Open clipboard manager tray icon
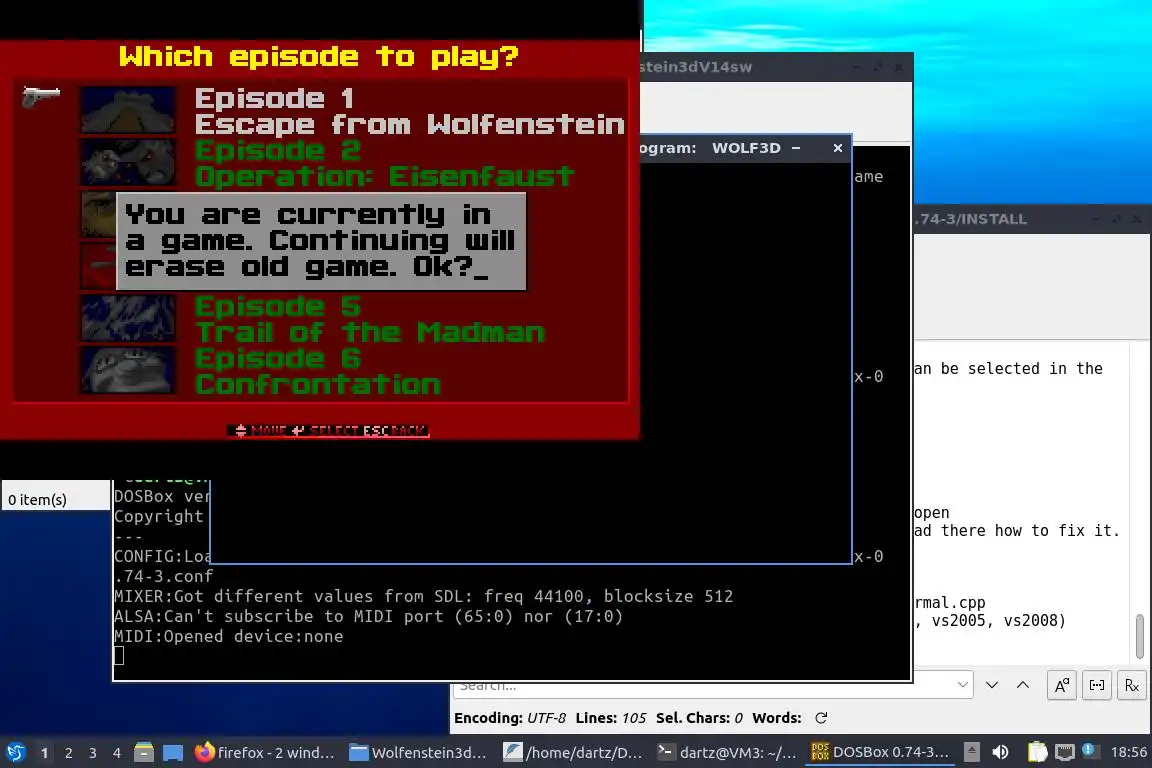 tap(1037, 752)
